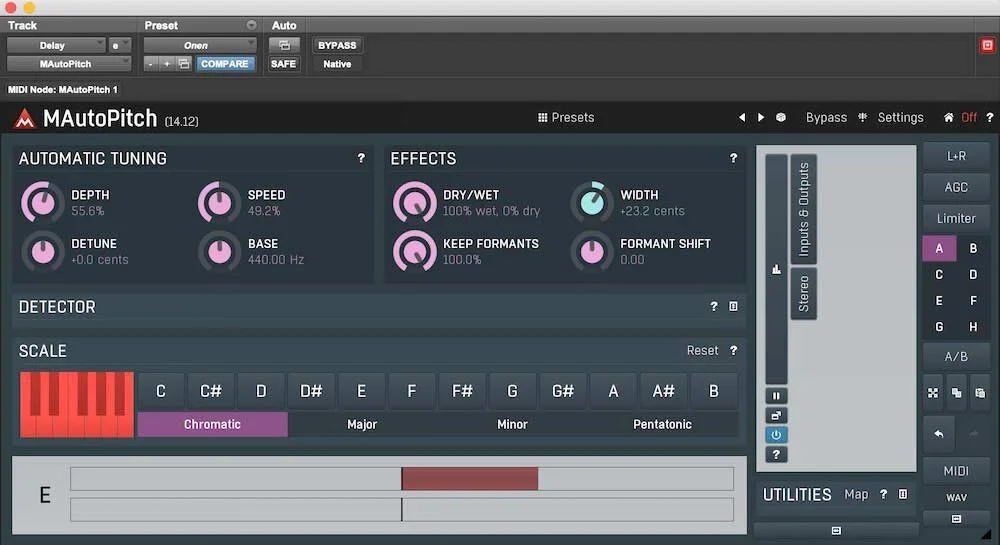Image resolution: width=1000 pixels, height=545 pixels.
Task: Open the plugin Settings
Action: tap(900, 117)
